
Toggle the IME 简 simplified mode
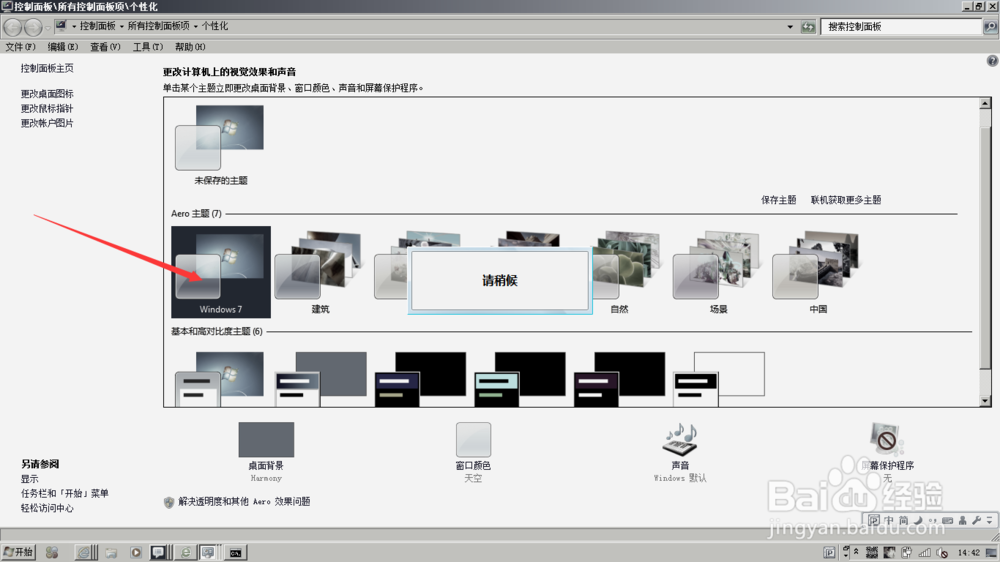pyautogui.click(x=903, y=521)
